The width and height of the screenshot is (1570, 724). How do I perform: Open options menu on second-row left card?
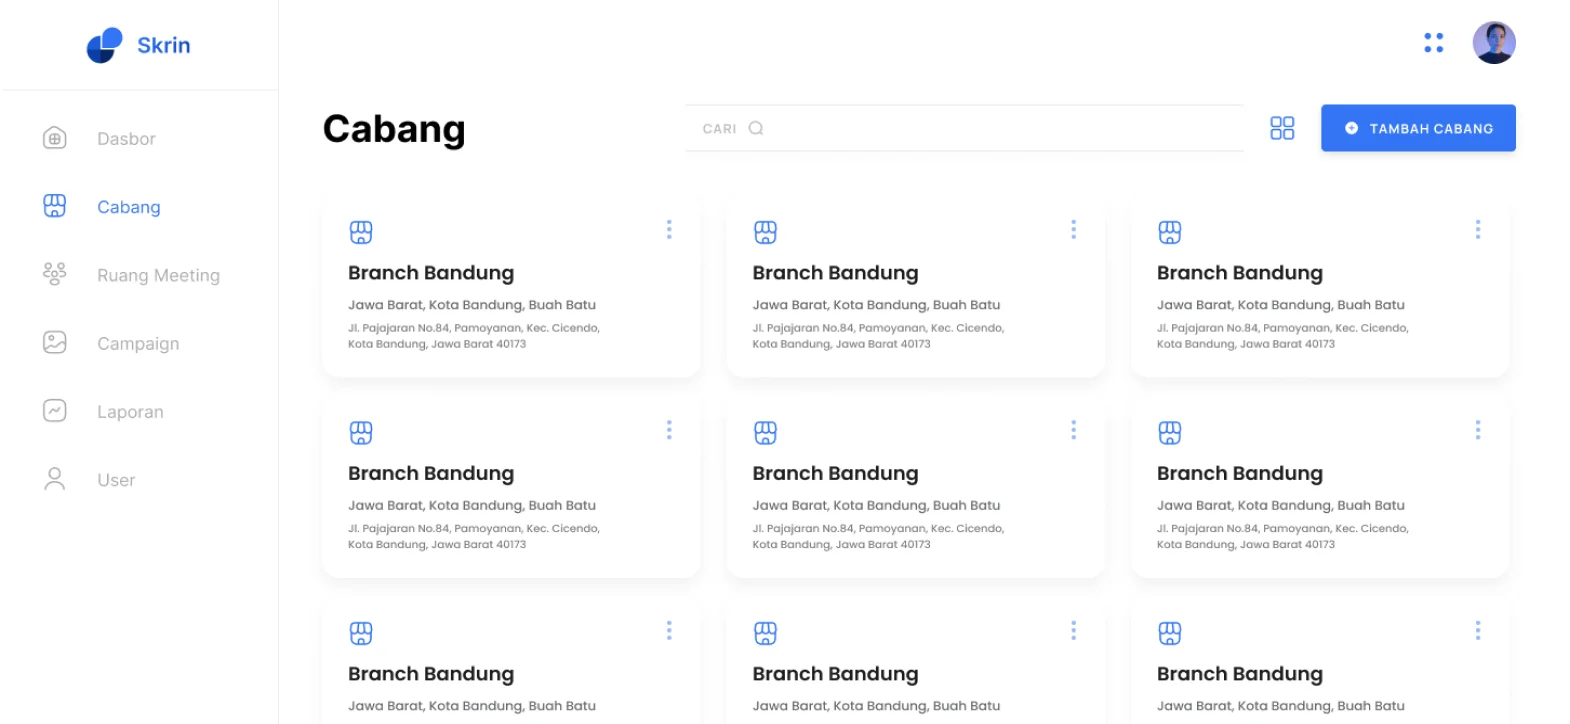pyautogui.click(x=669, y=430)
